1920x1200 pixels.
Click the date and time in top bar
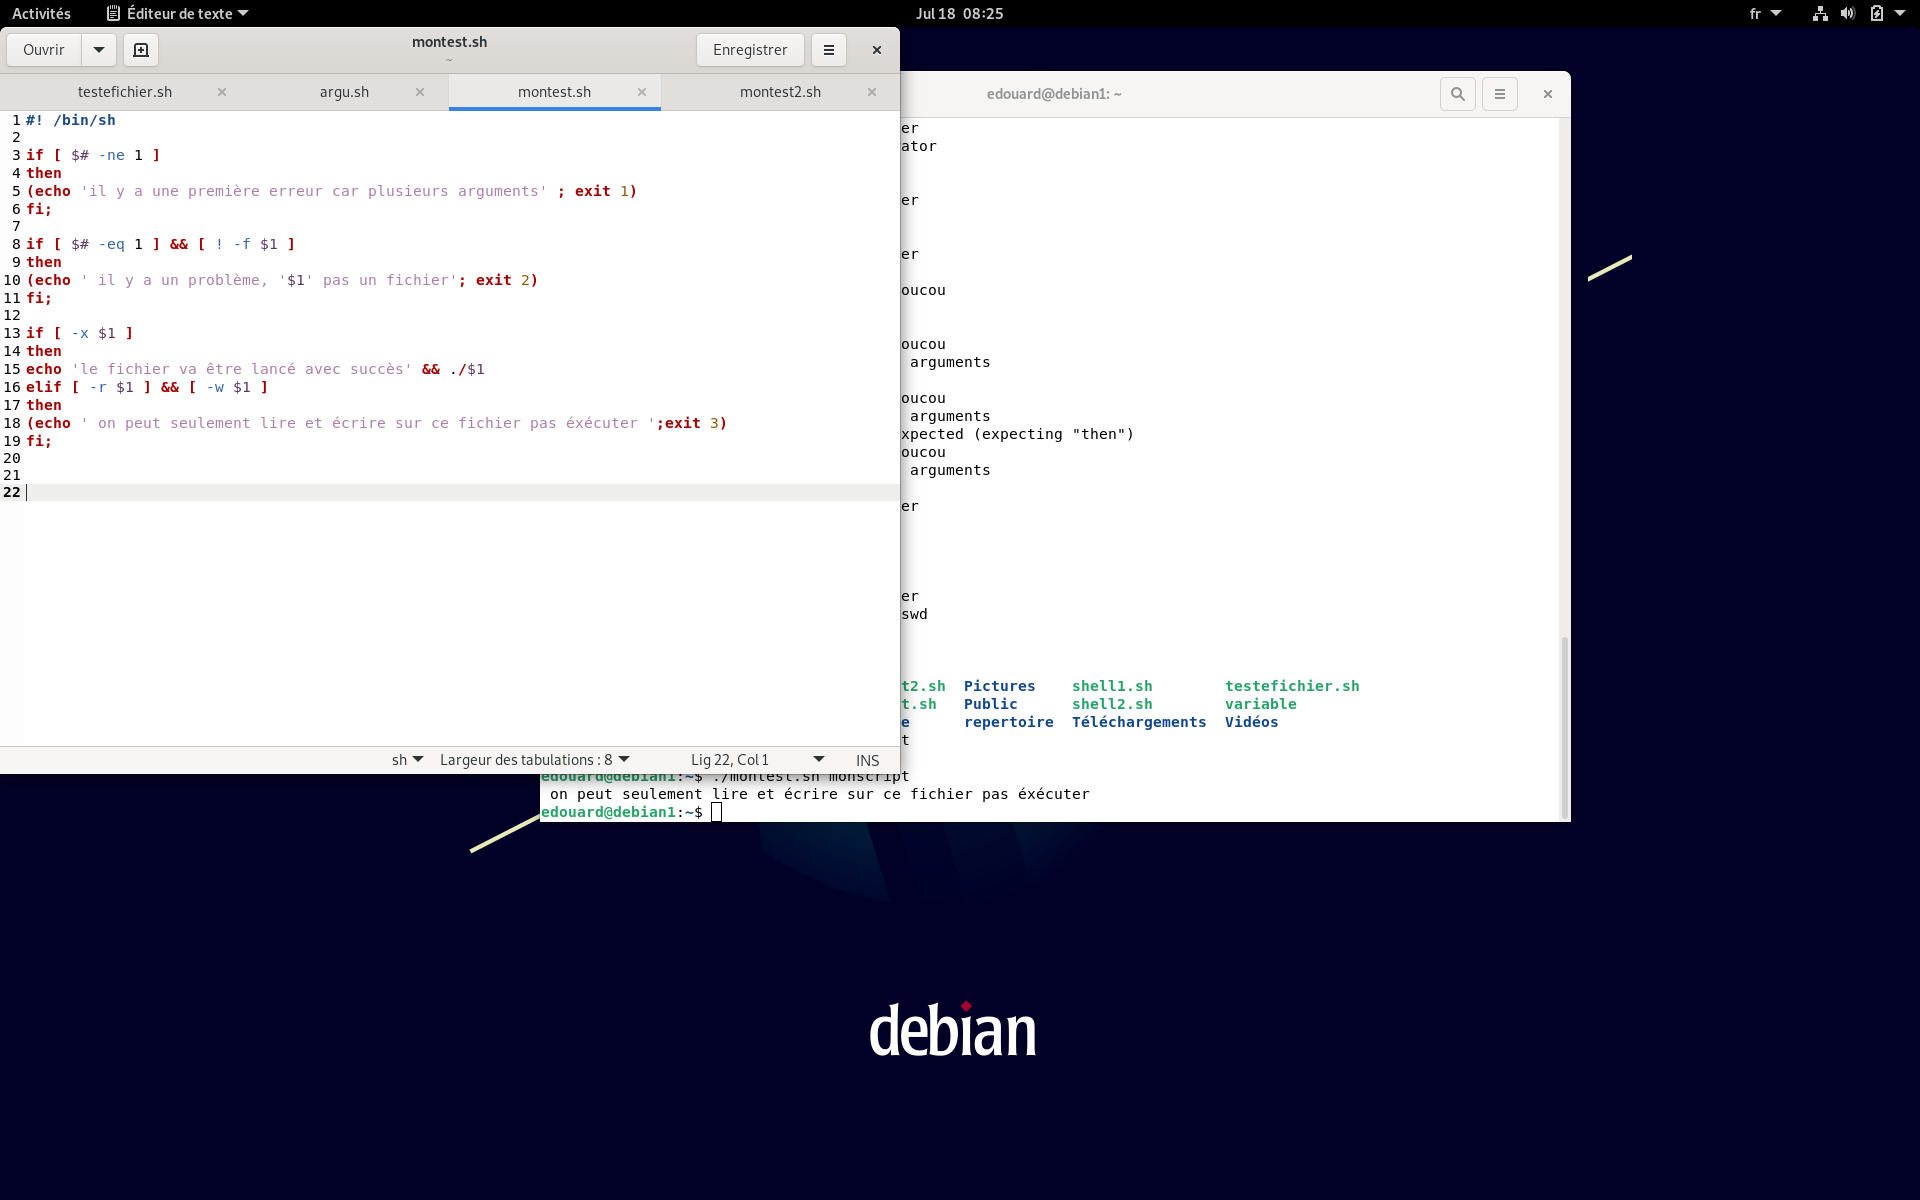pyautogui.click(x=959, y=13)
